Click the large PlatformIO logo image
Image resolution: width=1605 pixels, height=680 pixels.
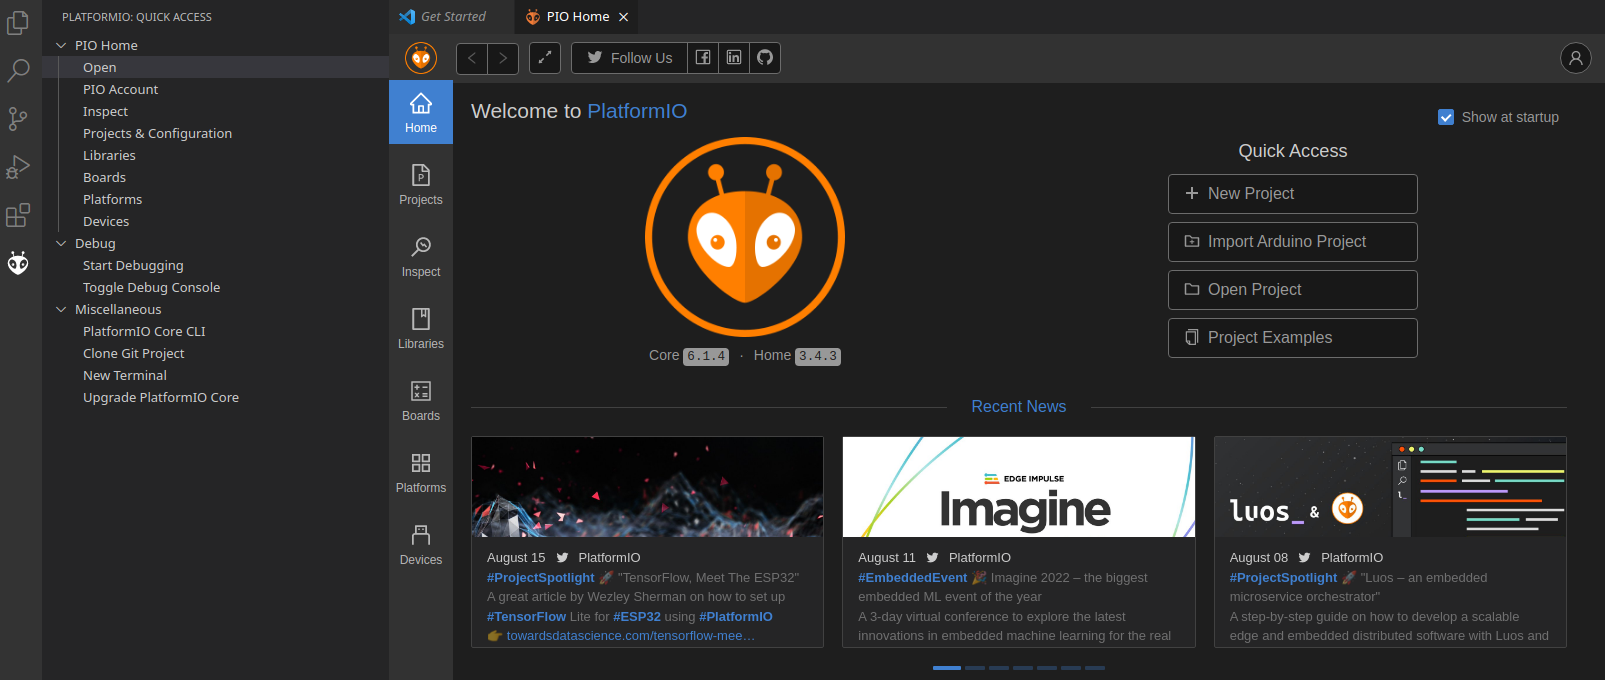coord(745,237)
